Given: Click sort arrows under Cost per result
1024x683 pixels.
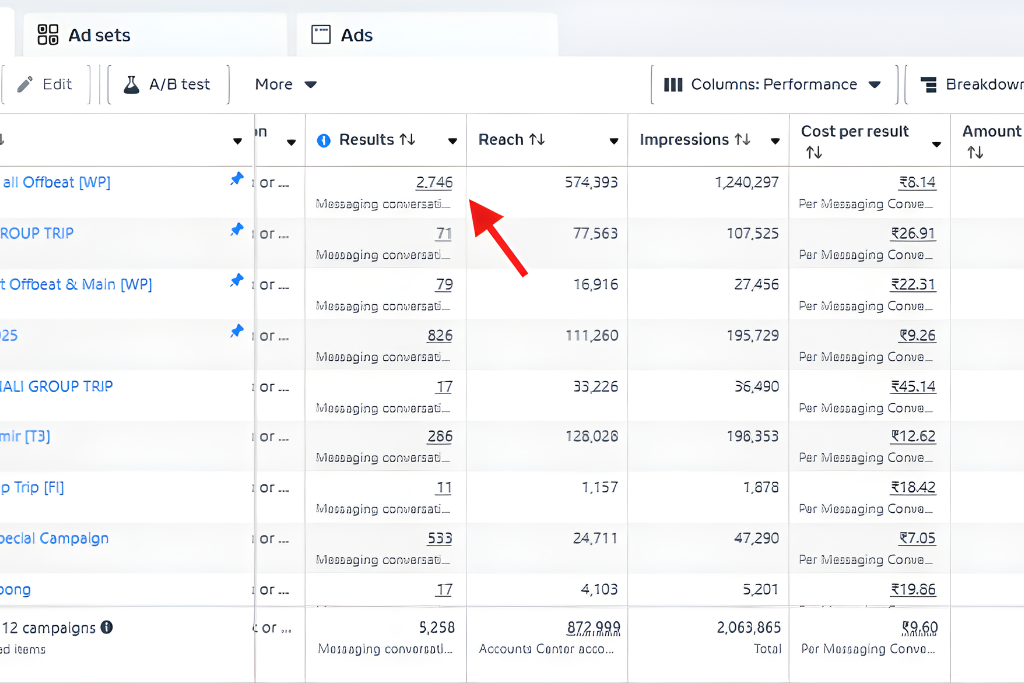Looking at the screenshot, I should 814,153.
